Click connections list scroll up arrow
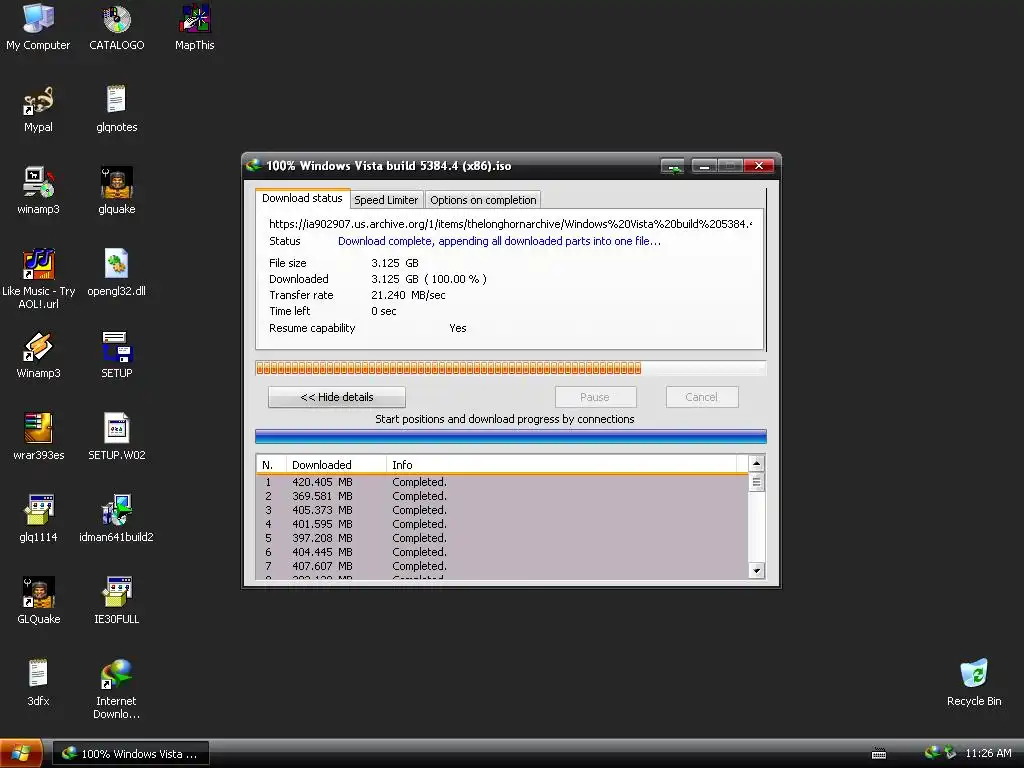Screen dimensions: 1024x768 [756, 464]
